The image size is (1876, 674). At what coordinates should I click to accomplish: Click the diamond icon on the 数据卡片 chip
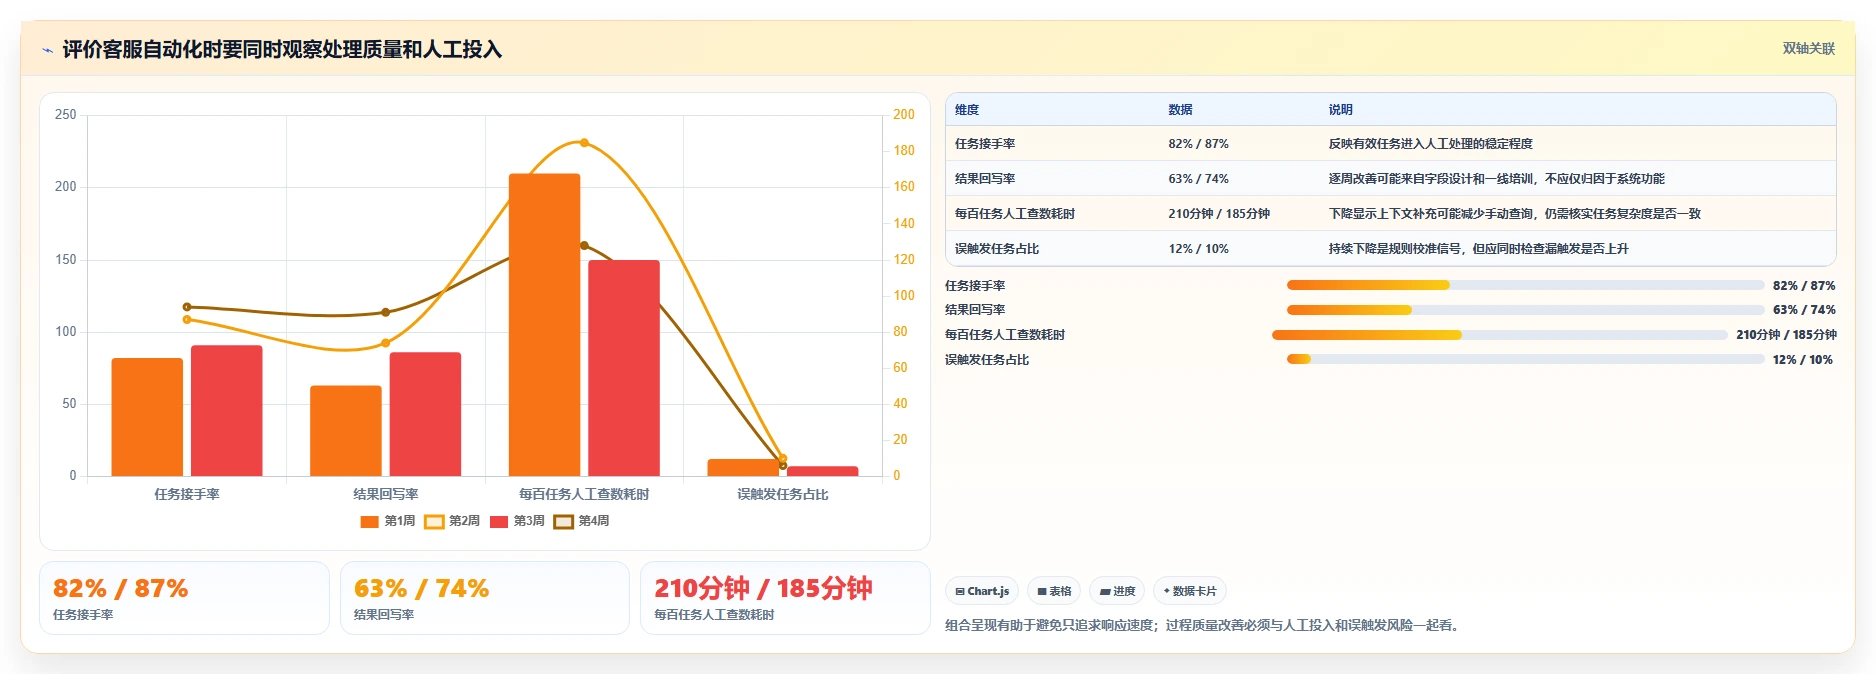pyautogui.click(x=1166, y=591)
